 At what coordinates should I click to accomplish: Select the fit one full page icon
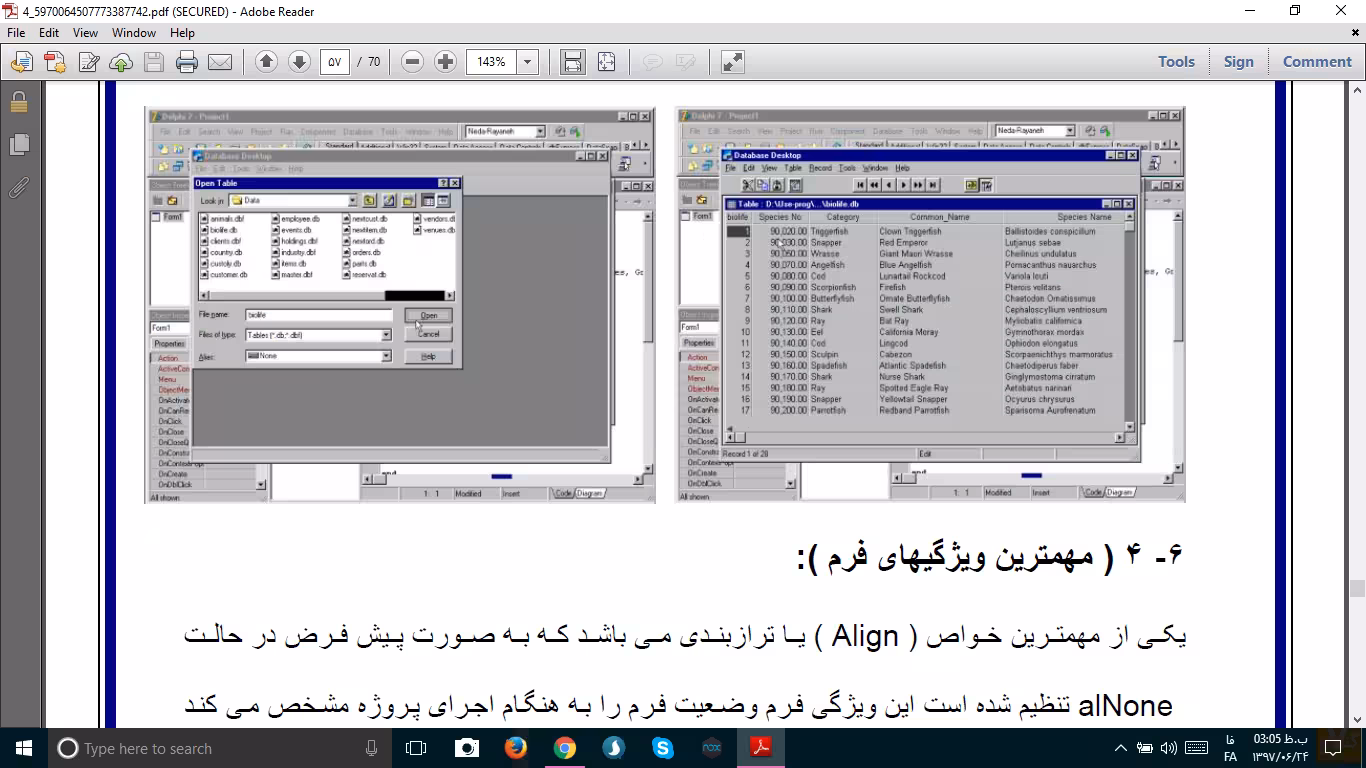(x=606, y=62)
